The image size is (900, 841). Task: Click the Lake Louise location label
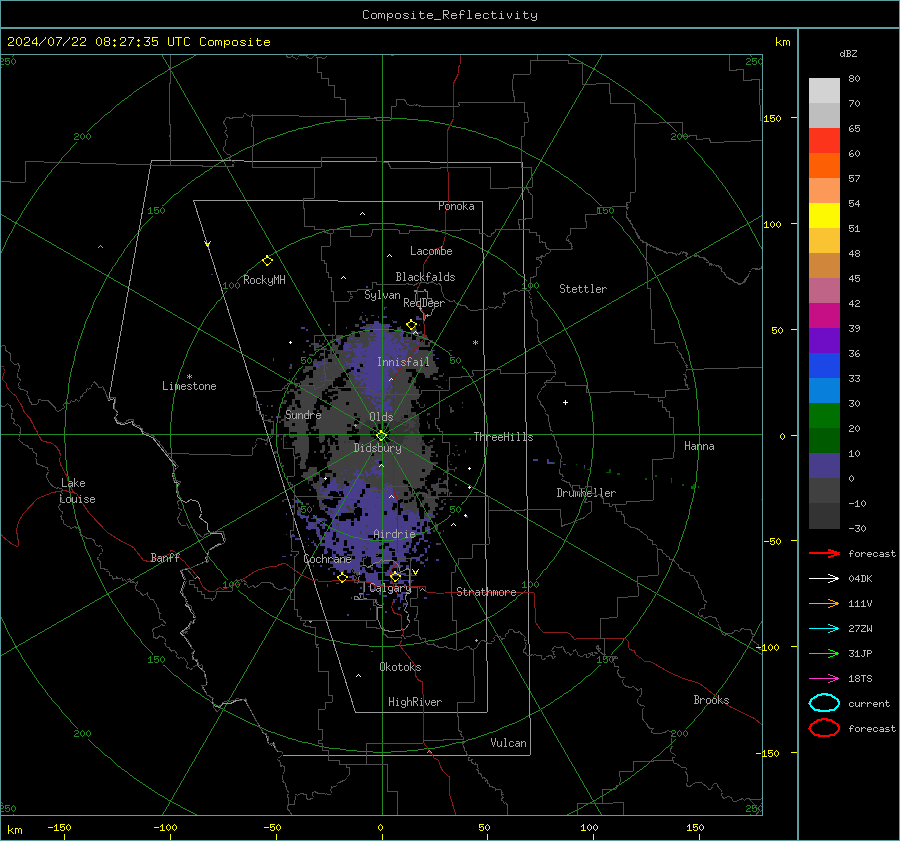click(77, 491)
